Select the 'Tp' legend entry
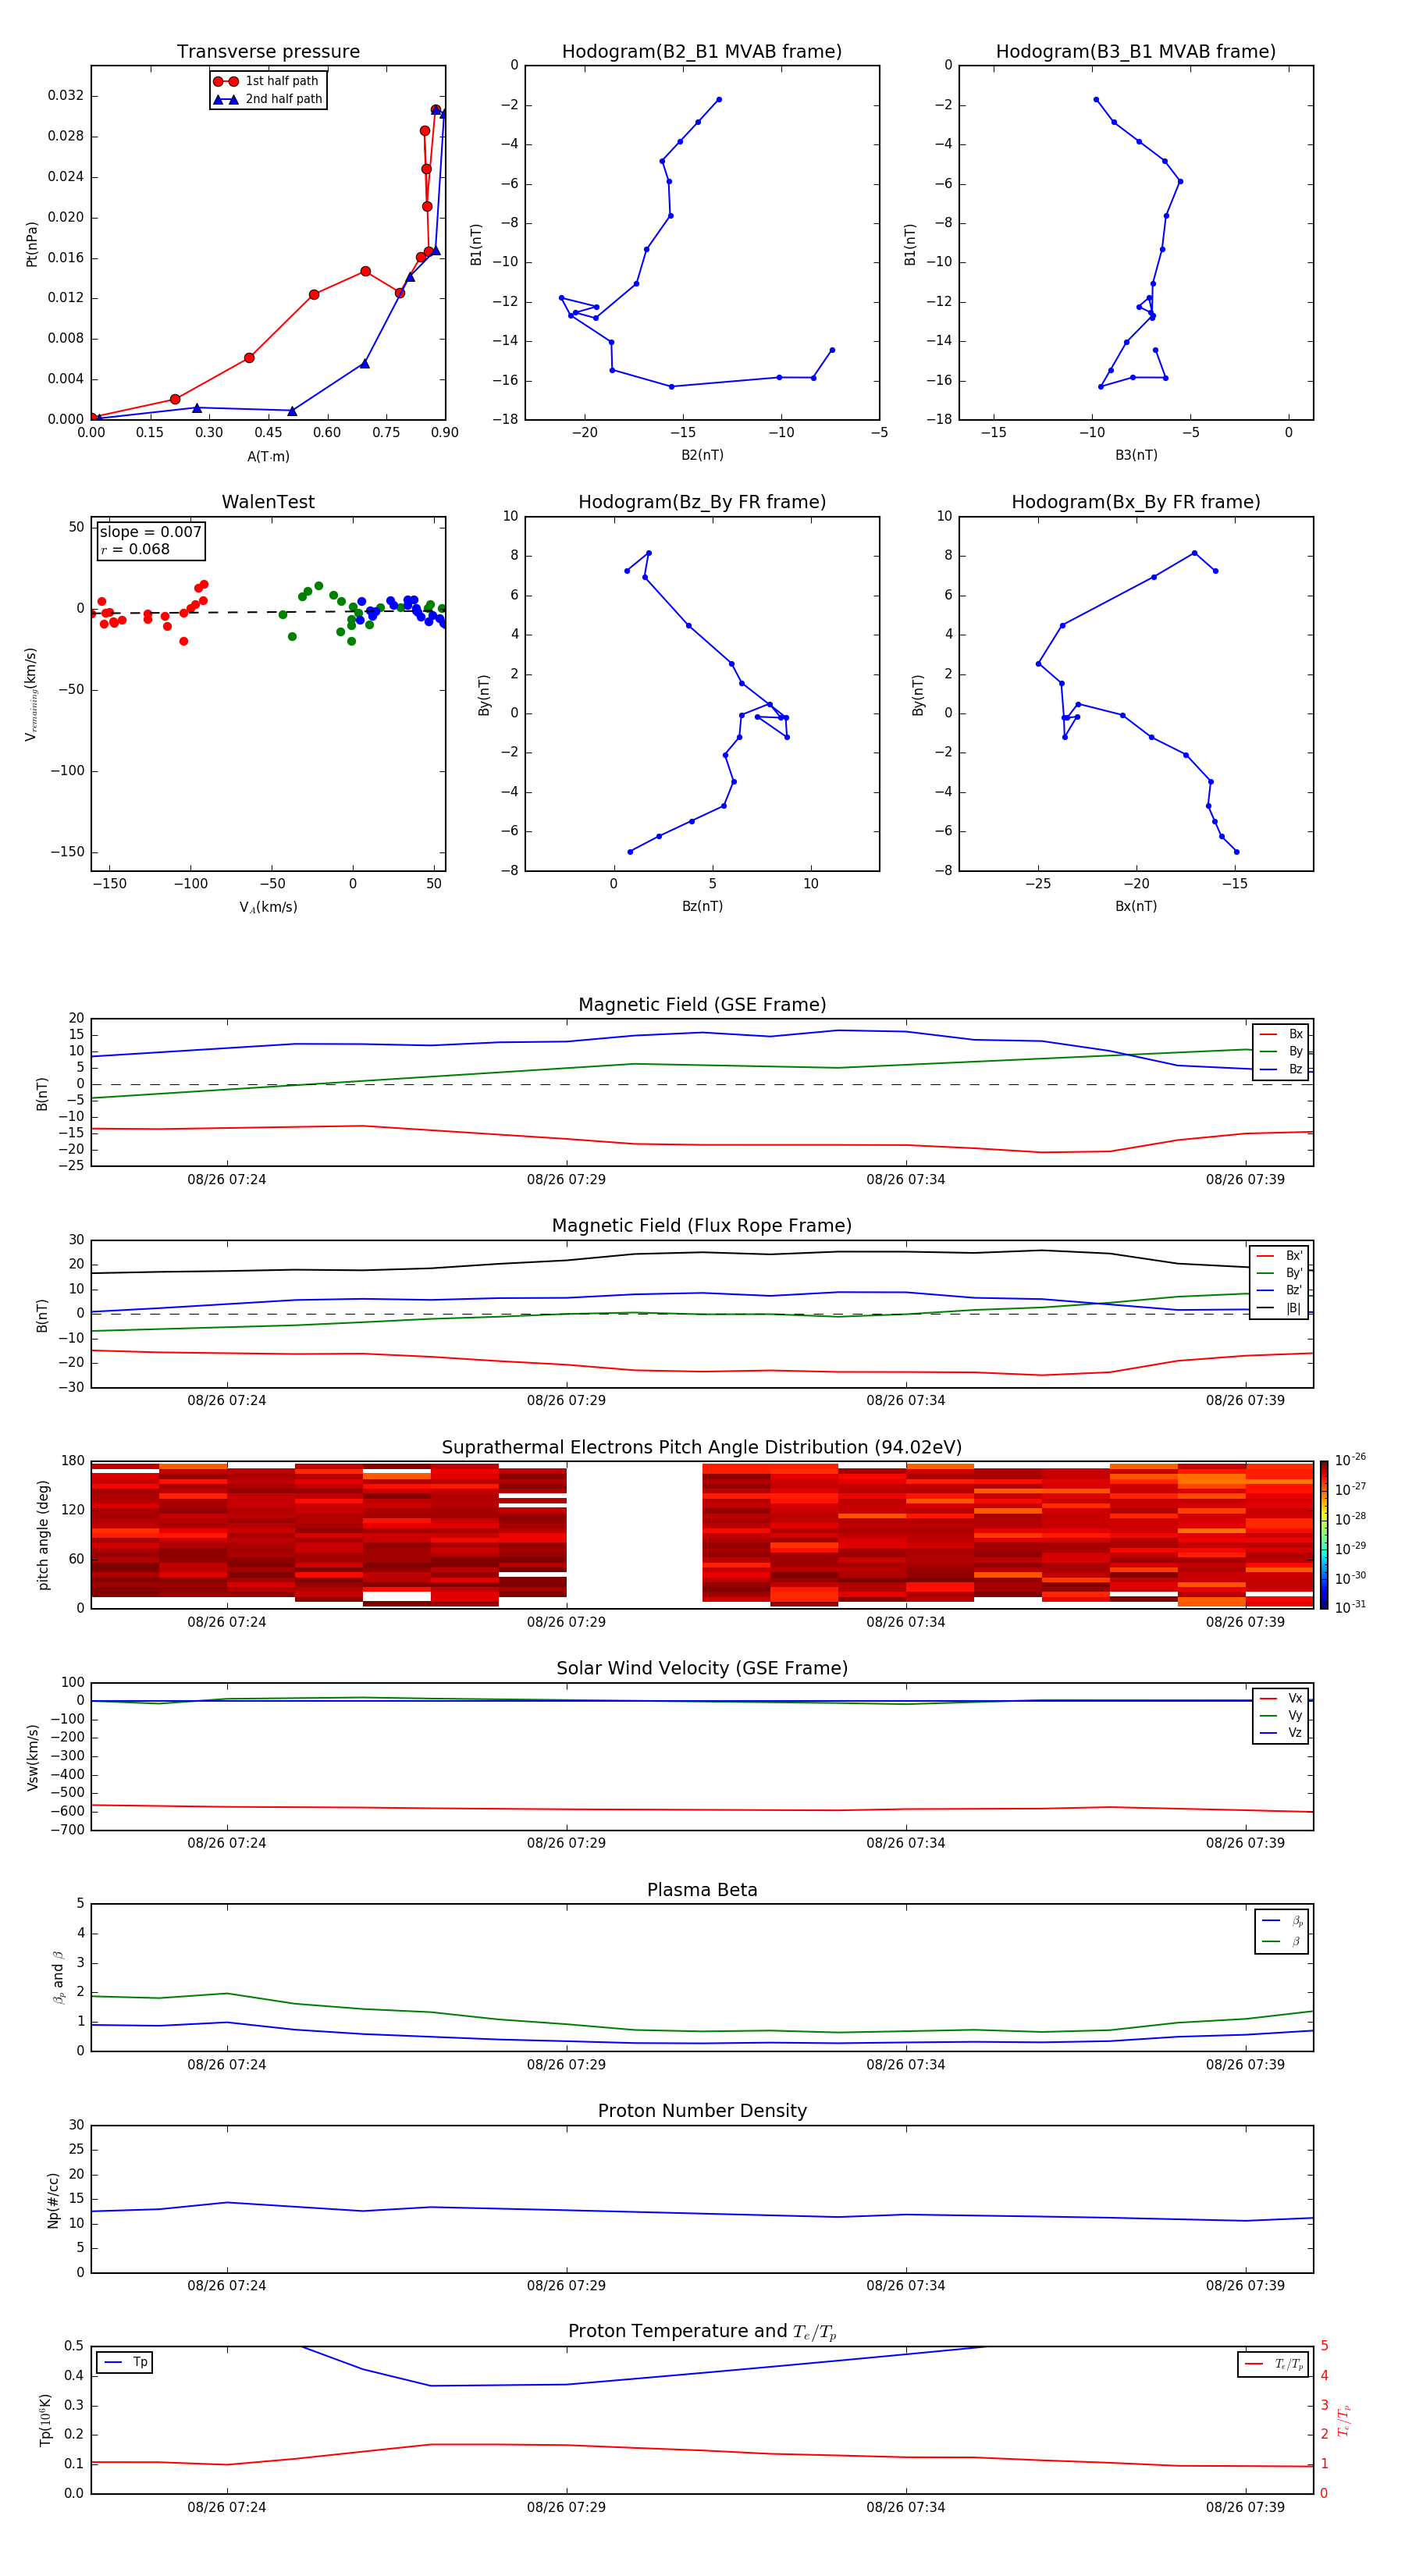The image size is (1405, 2576). 126,2363
